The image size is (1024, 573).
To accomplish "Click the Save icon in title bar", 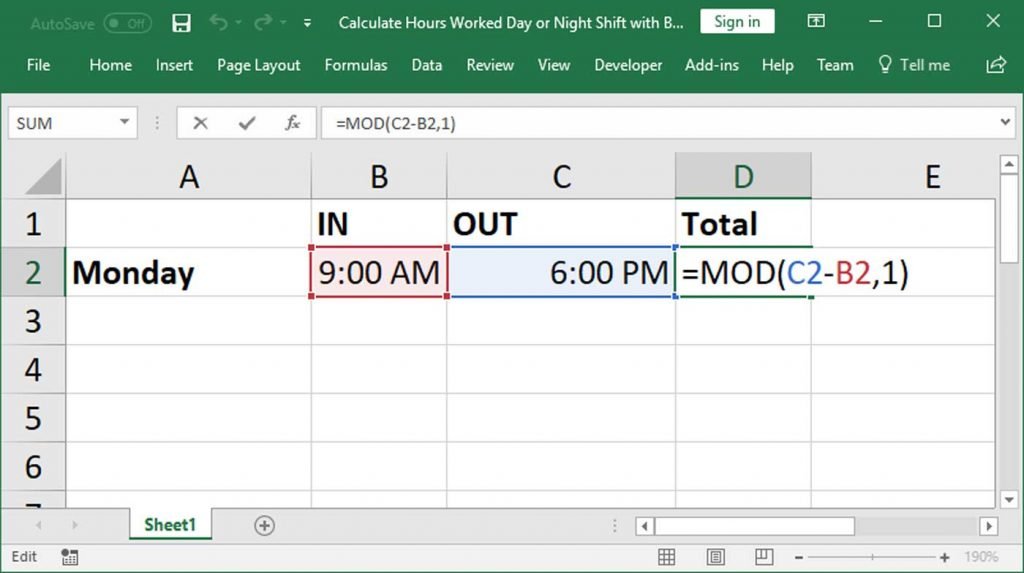I will click(x=181, y=22).
